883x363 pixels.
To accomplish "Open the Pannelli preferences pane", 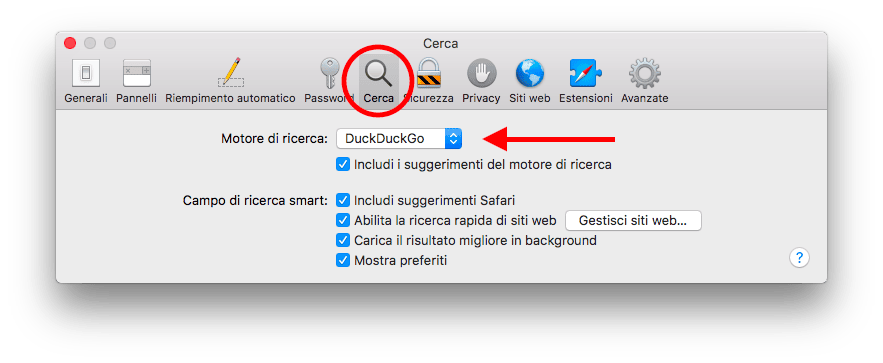I will pyautogui.click(x=136, y=82).
